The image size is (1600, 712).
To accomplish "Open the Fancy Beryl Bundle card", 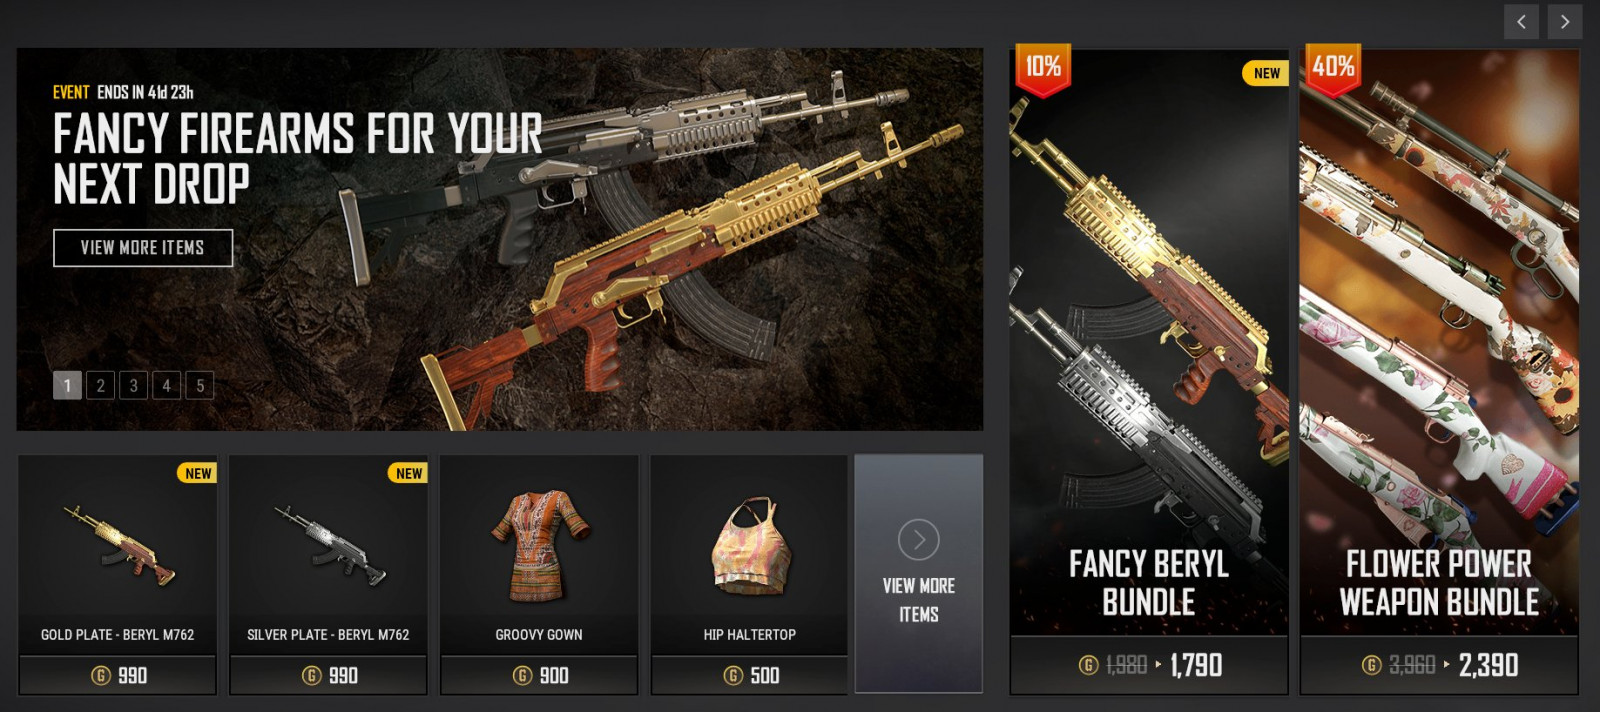I will click(x=1149, y=370).
